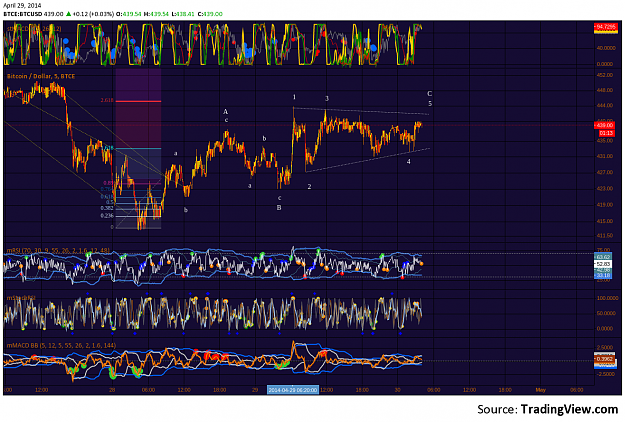Click the 'mMACD BB (5, 12, 5, 55...)' legend
The image size is (625, 422).
61,345
